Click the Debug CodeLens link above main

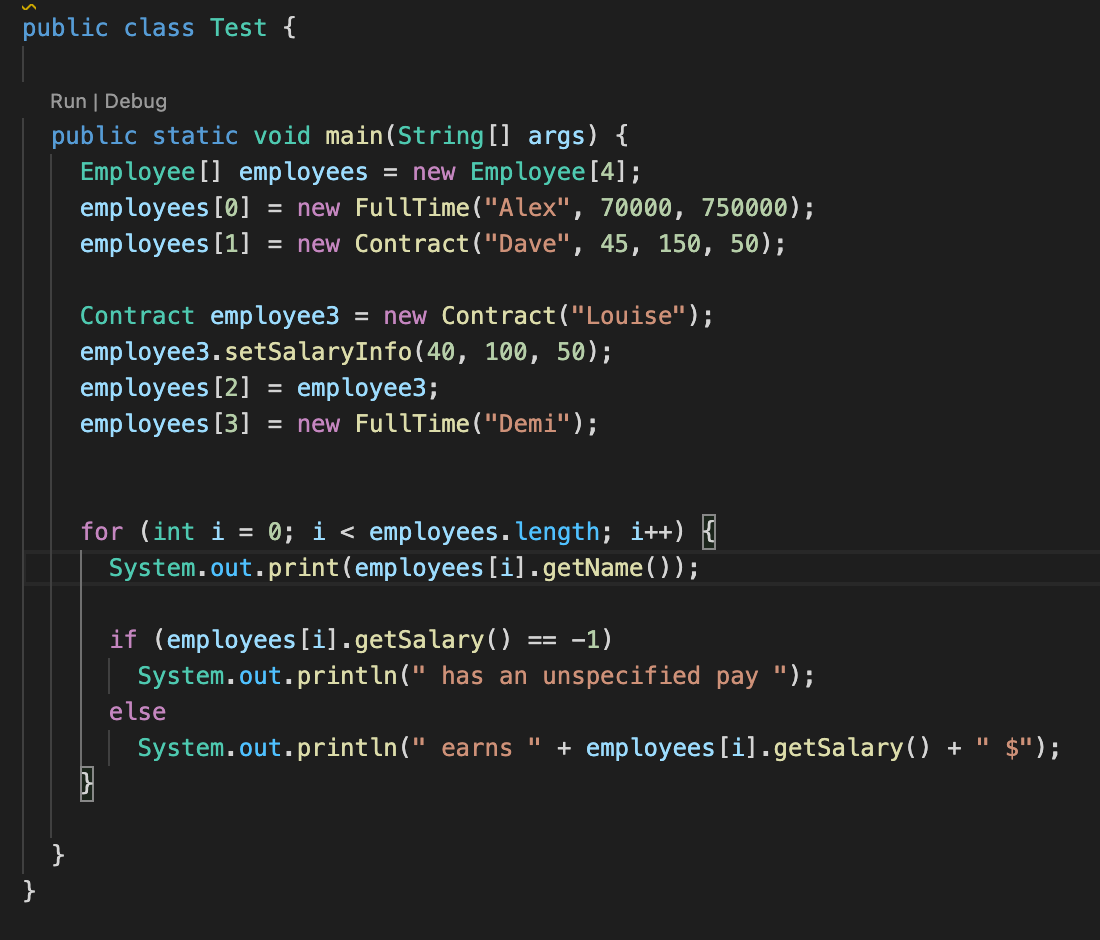pos(136,101)
